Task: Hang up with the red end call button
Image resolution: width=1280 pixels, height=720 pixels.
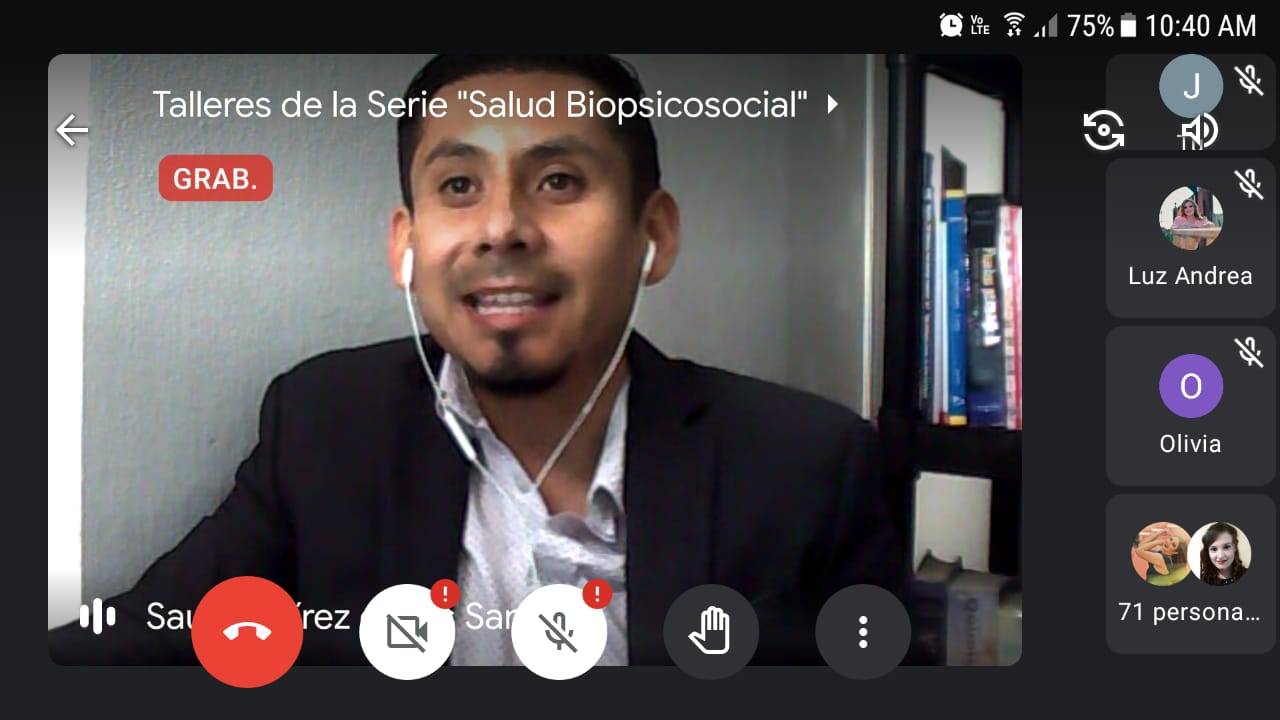Action: pos(247,632)
